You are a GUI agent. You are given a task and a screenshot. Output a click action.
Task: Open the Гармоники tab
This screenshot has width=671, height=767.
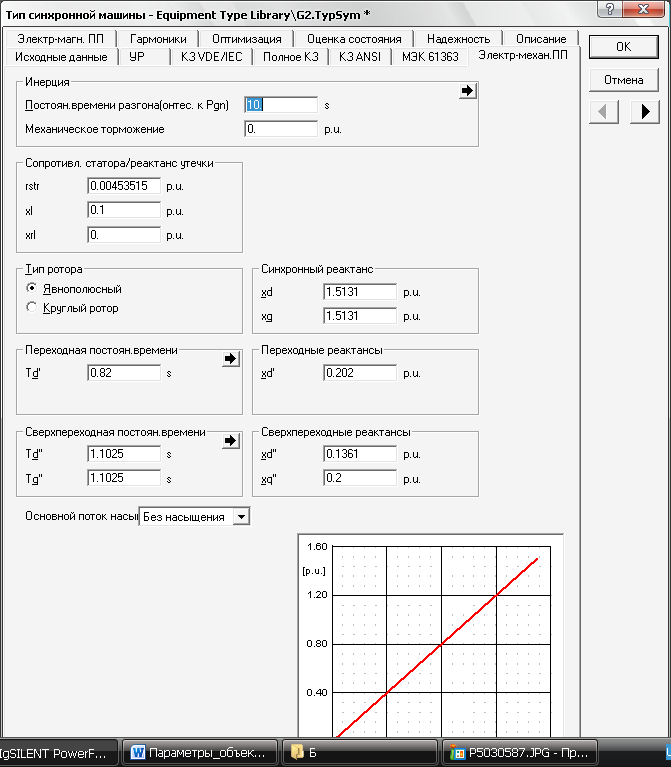tap(158, 39)
